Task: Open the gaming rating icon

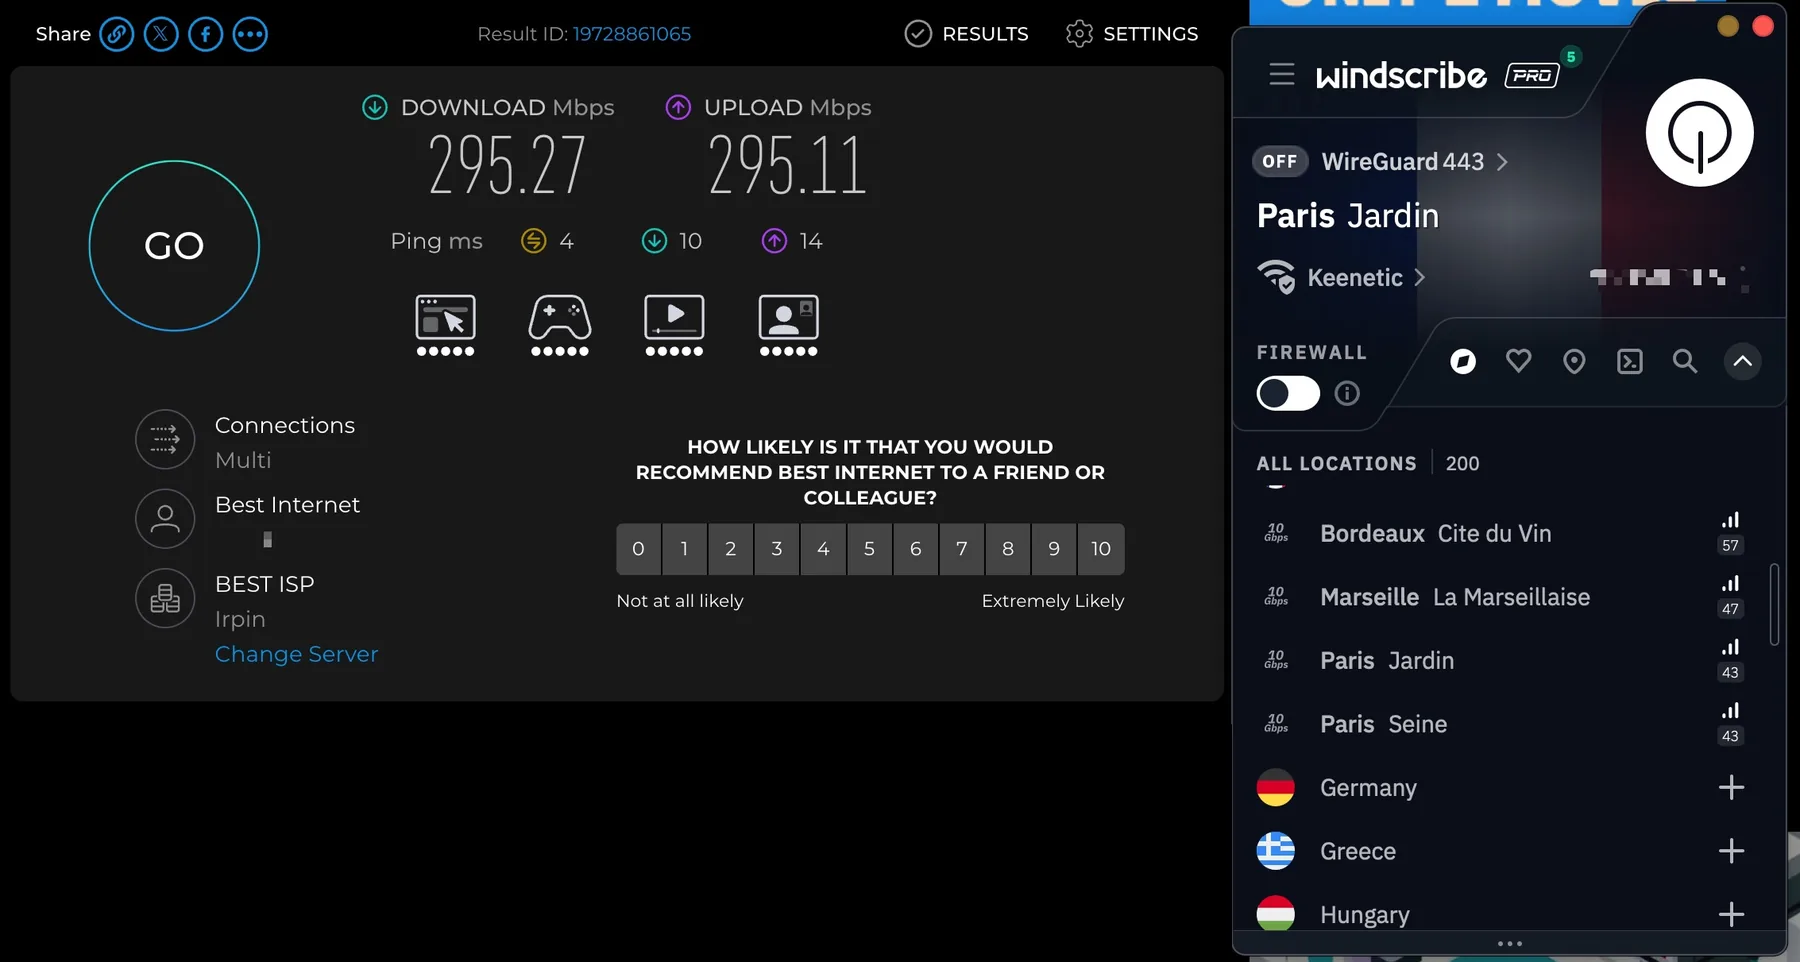Action: [560, 325]
